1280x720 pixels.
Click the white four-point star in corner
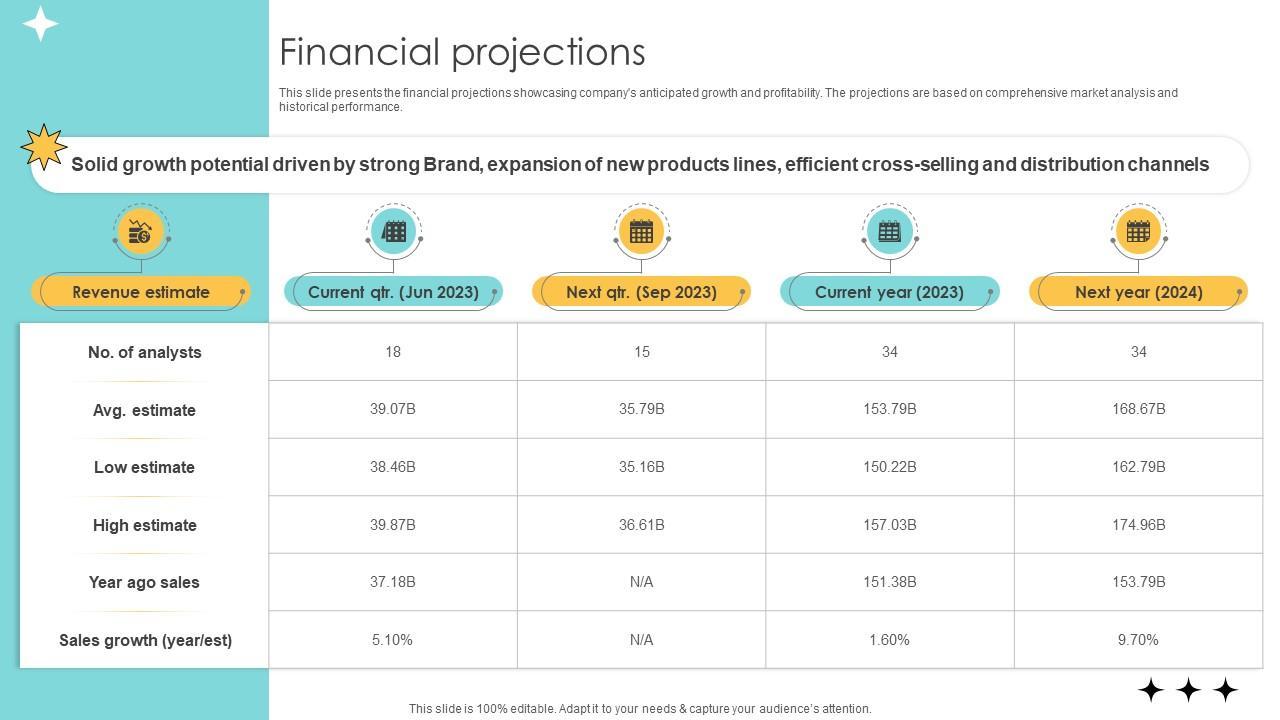click(40, 23)
